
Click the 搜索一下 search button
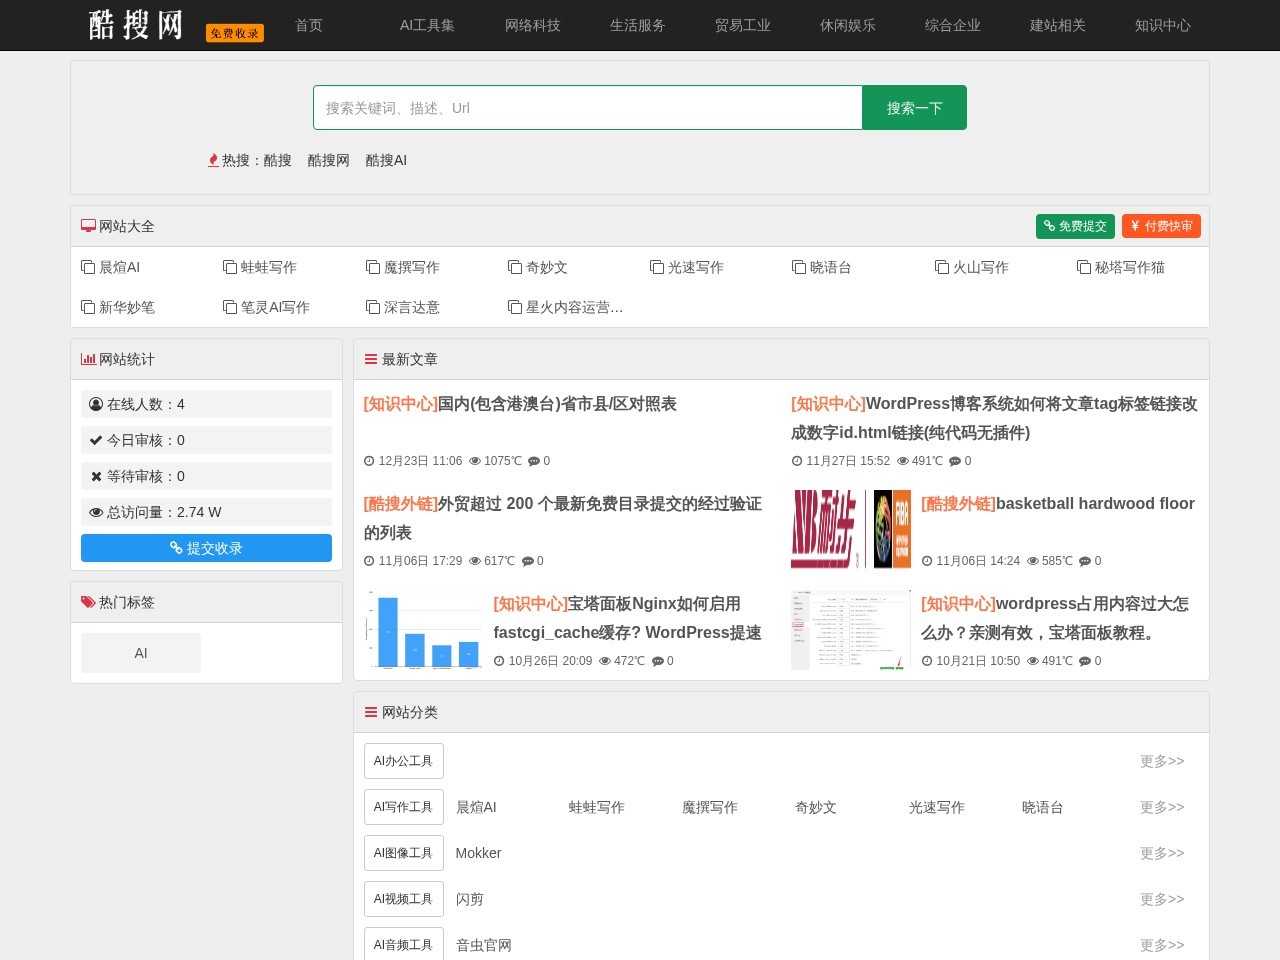pyautogui.click(x=914, y=107)
